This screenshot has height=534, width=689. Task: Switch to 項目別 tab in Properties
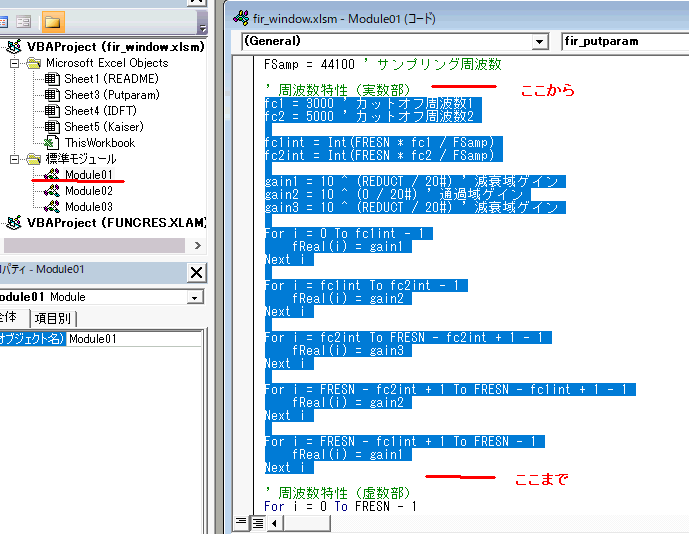click(x=53, y=318)
